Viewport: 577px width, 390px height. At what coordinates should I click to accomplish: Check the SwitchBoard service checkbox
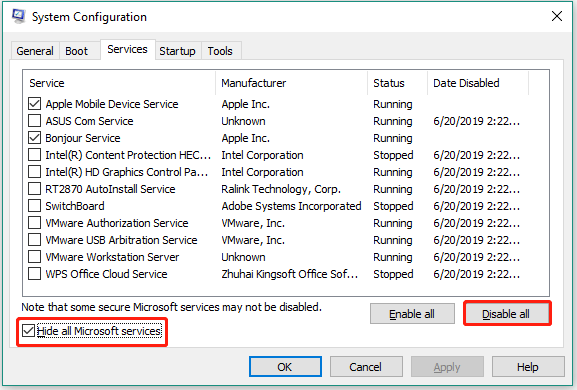[35, 206]
